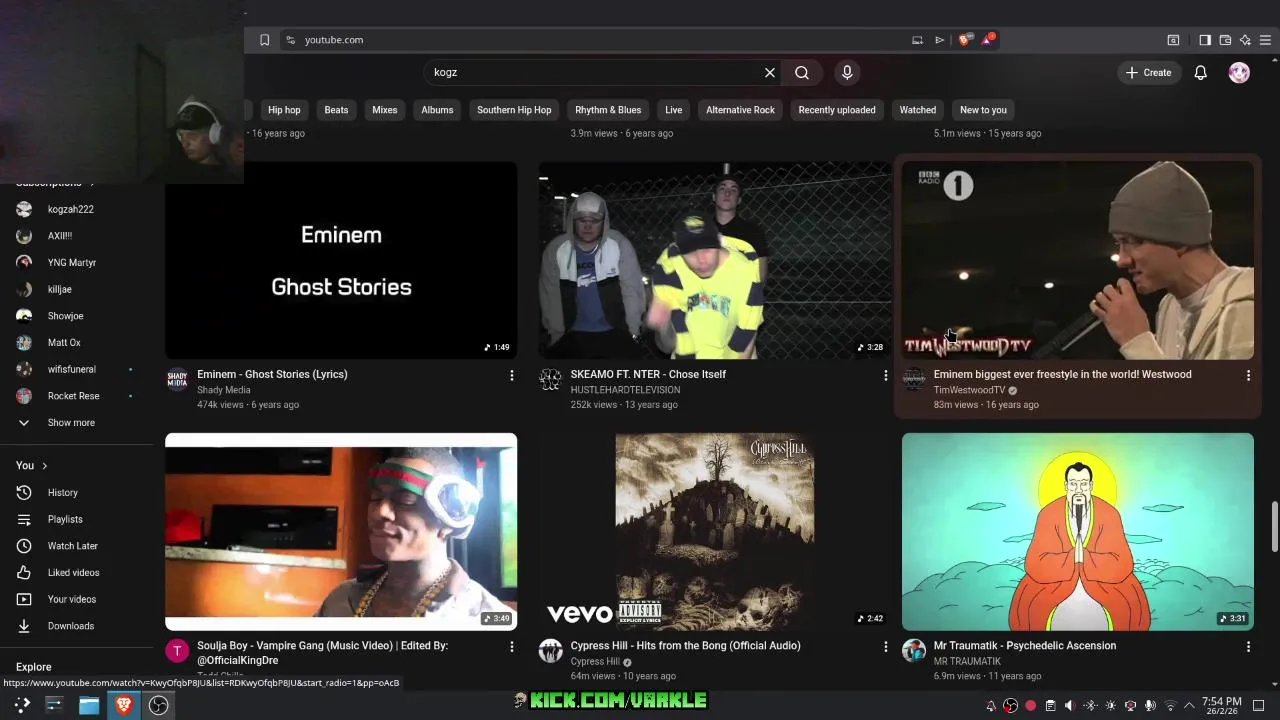Clear the search box using the X icon
This screenshot has width=1280, height=720.
[x=770, y=72]
